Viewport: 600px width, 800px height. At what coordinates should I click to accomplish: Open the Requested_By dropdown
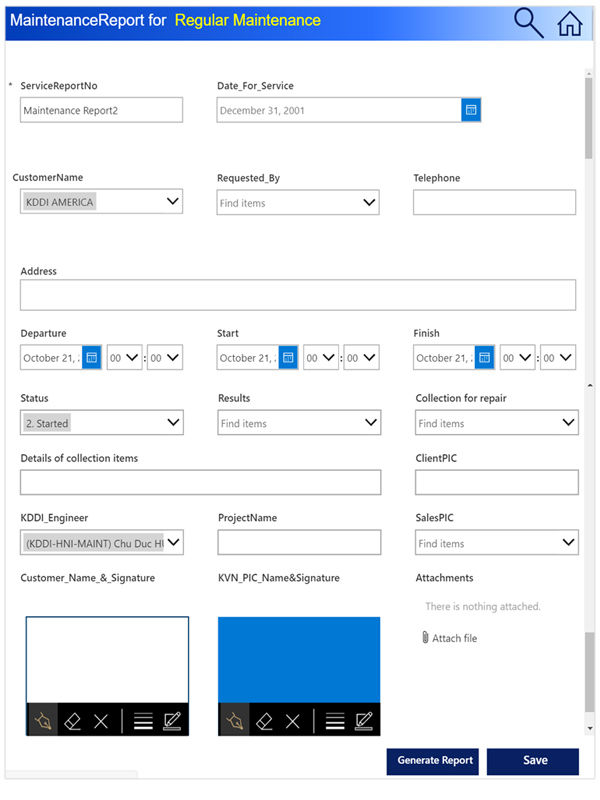point(369,203)
